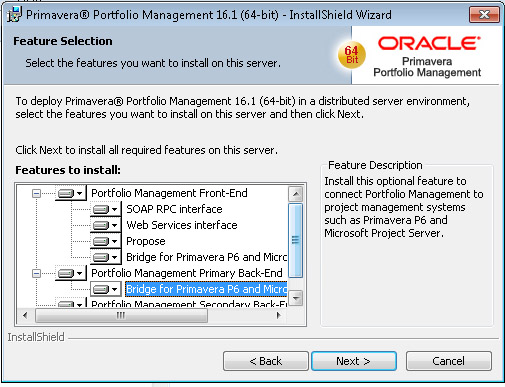Screen dimensions: 505x387
Task: Close the InstallShield Wizard window
Action: (484, 15)
